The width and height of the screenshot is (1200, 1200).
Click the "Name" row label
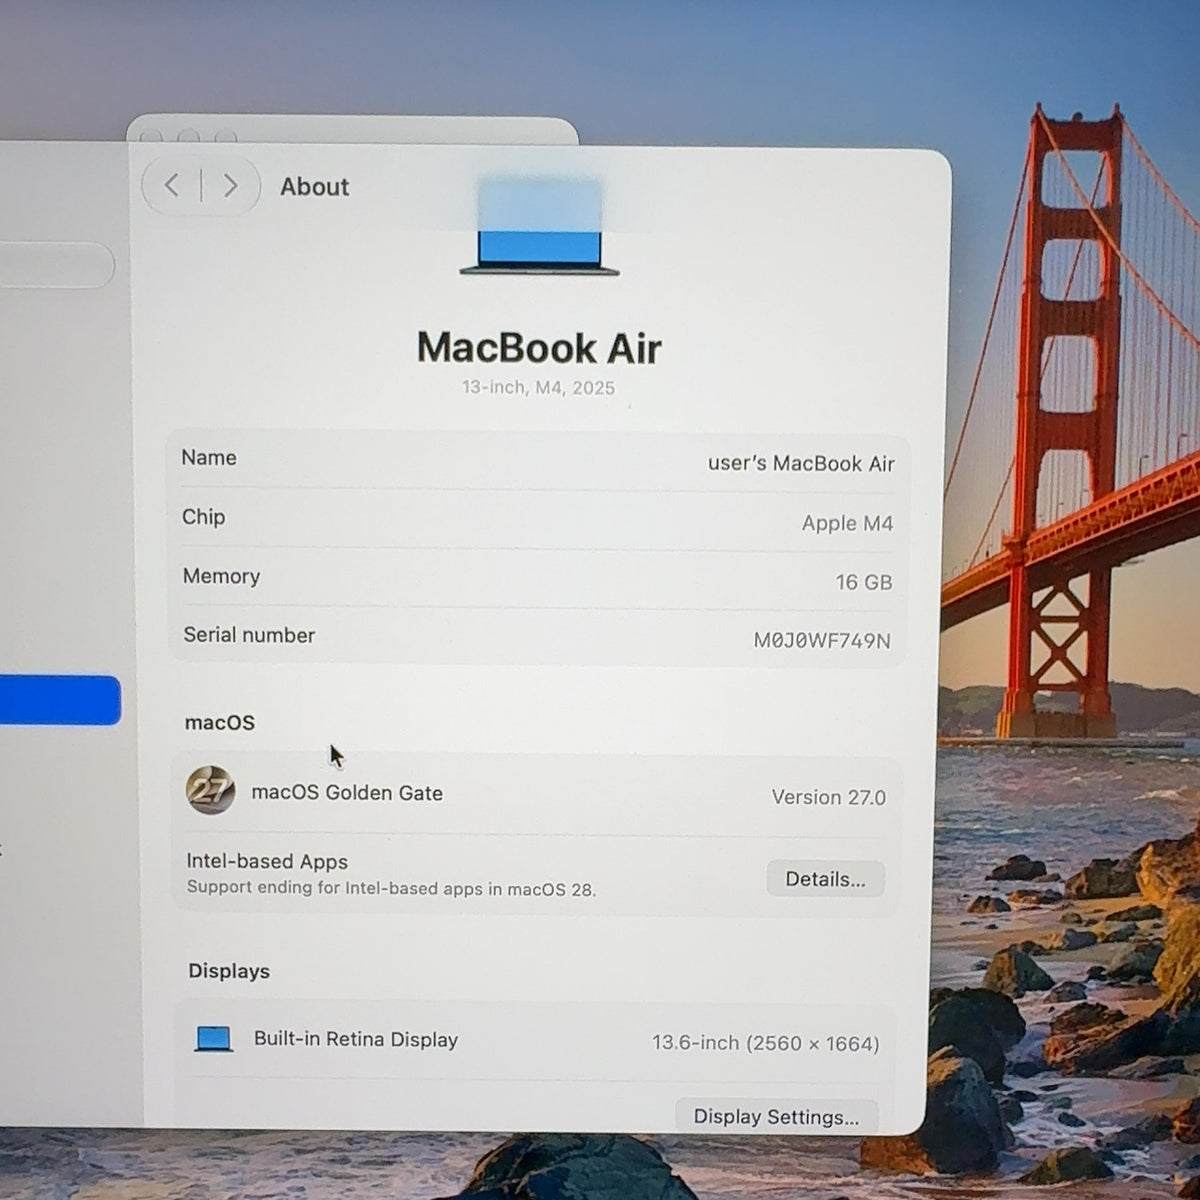(209, 457)
